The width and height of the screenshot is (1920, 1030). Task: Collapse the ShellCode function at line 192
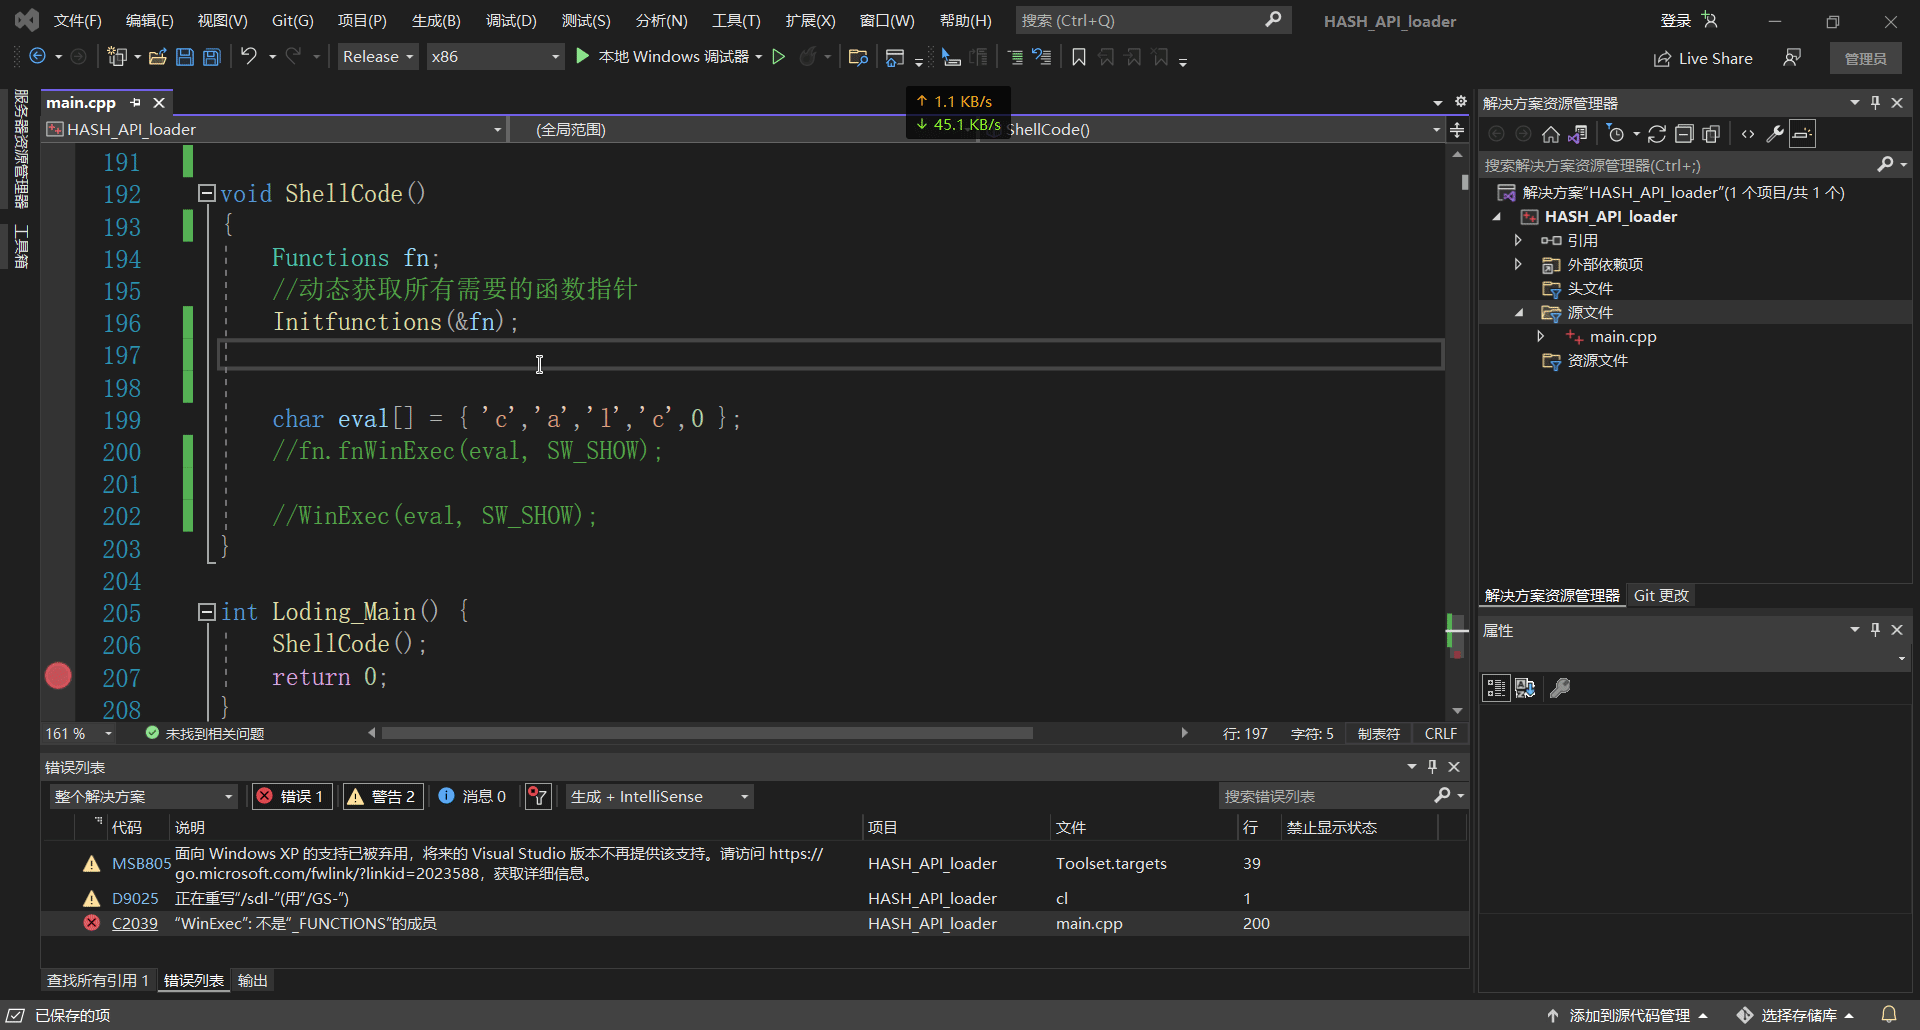pyautogui.click(x=207, y=193)
